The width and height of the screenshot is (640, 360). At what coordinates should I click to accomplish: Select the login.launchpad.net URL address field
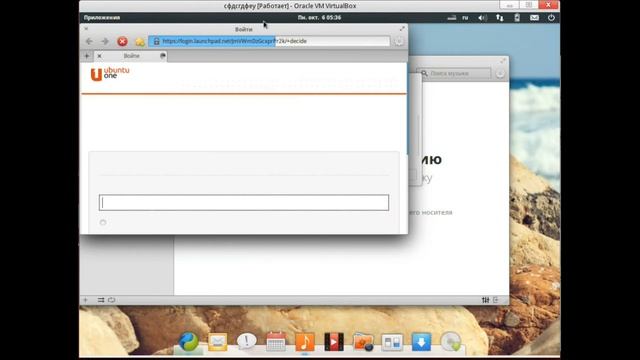(269, 41)
